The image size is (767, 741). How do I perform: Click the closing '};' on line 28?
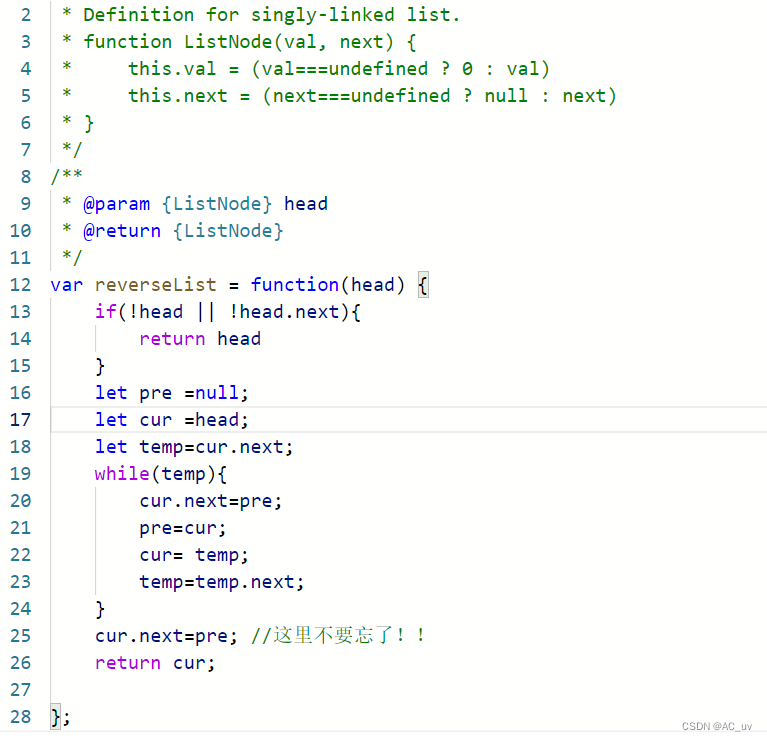pyautogui.click(x=61, y=718)
